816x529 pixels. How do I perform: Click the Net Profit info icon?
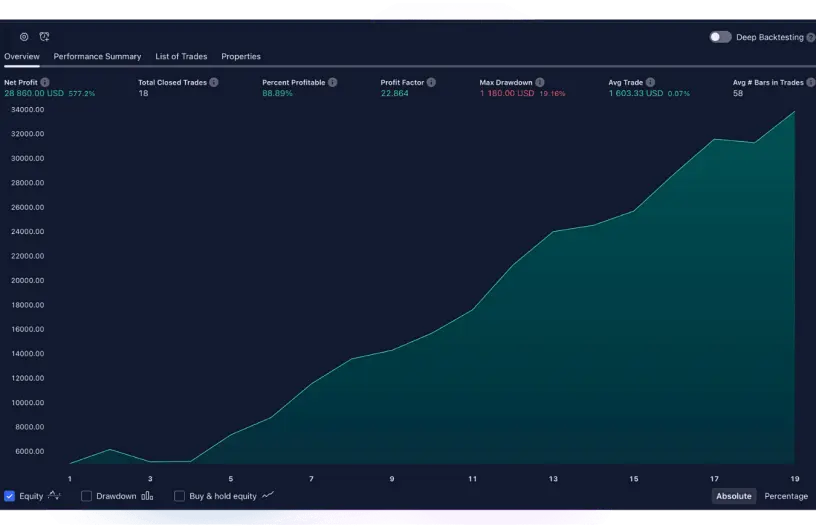click(45, 83)
